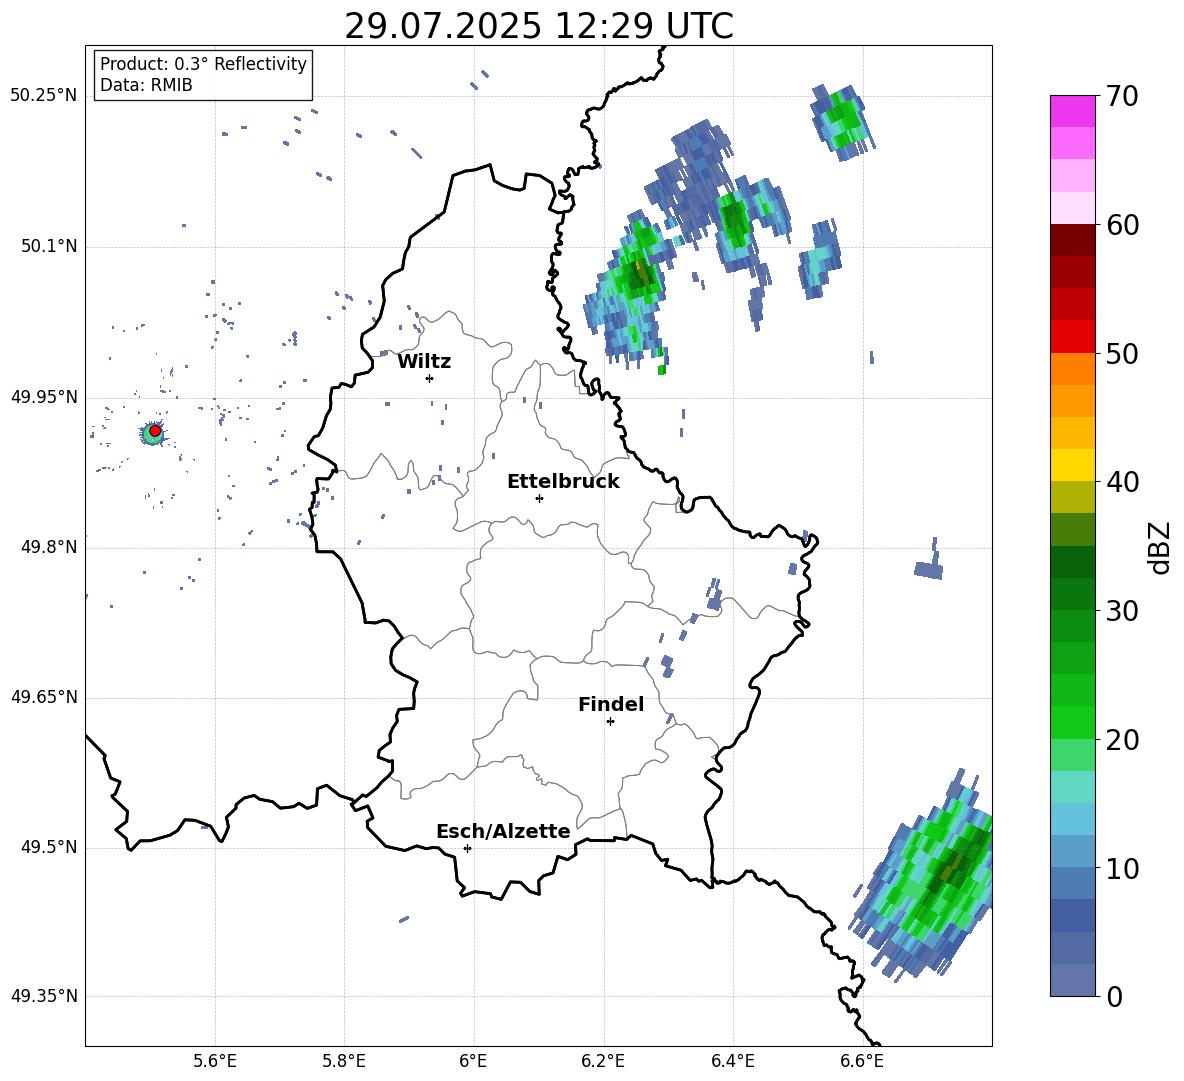
Task: Click the dark red colorbar segment below 60
Action: pos(1073,240)
